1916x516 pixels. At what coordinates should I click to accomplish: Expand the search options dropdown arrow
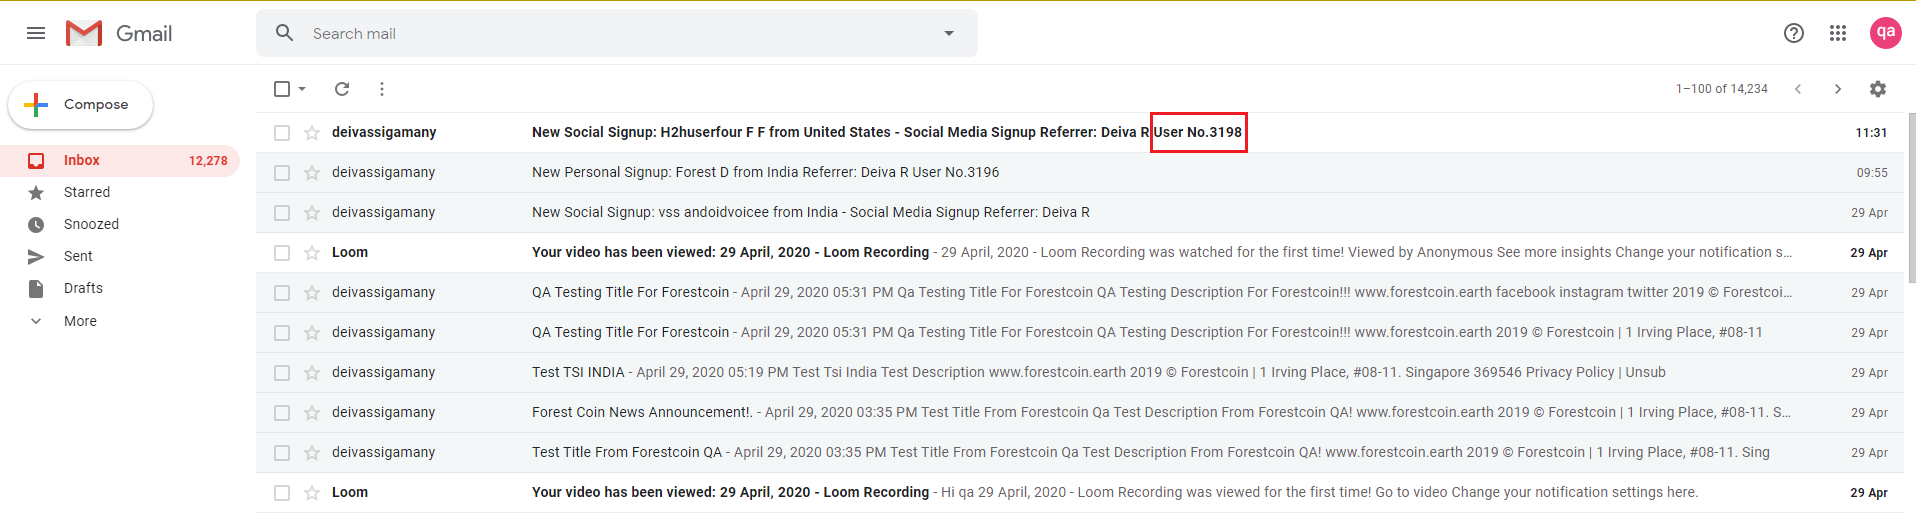(949, 33)
